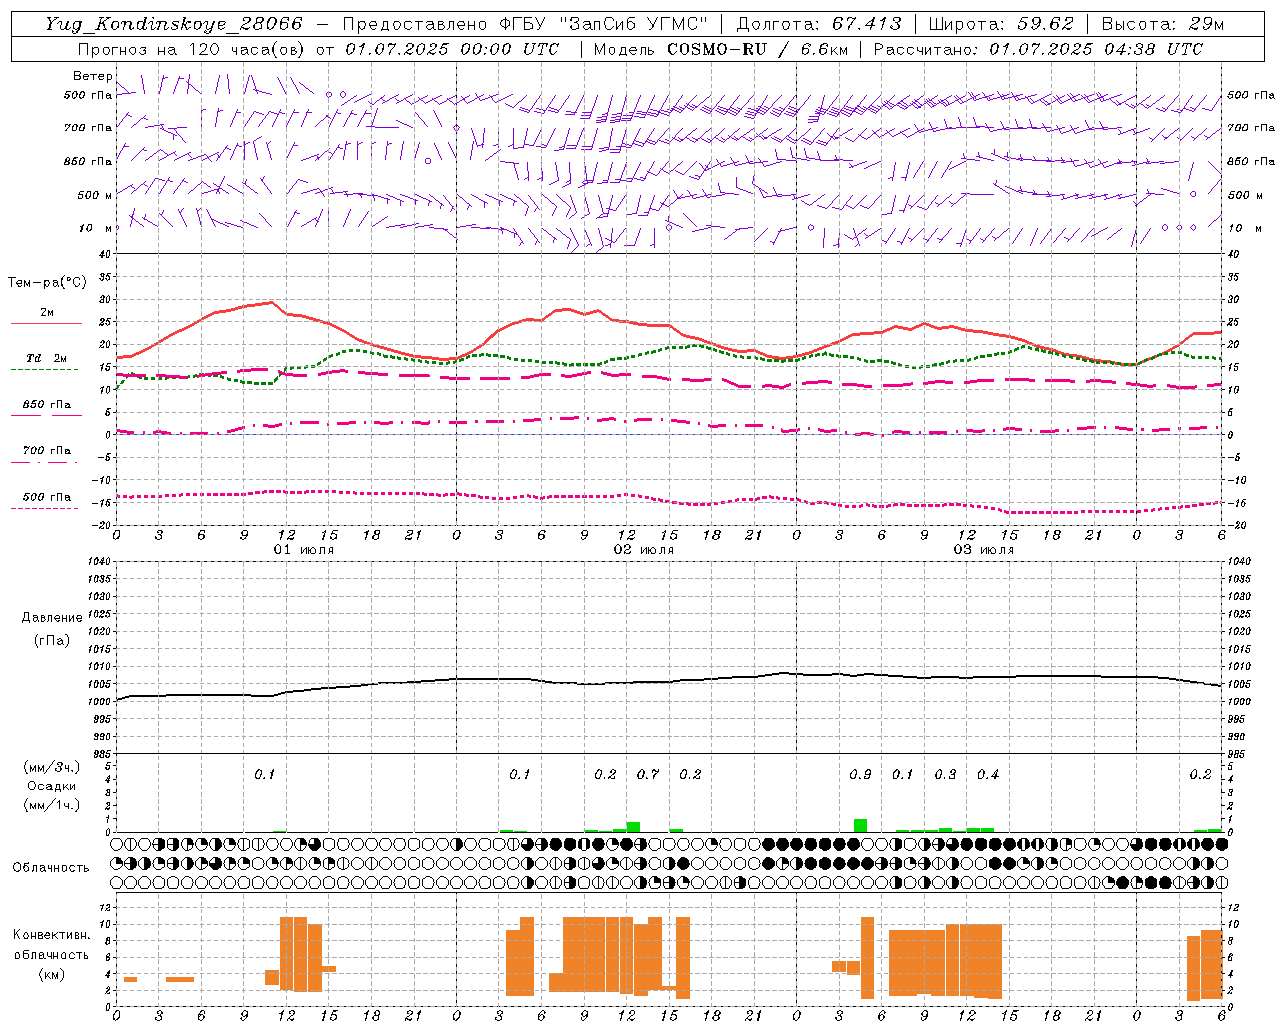The height and width of the screenshot is (1024, 1280).
Task: Click the green precipitation bar under 0.7
Action: point(633,827)
